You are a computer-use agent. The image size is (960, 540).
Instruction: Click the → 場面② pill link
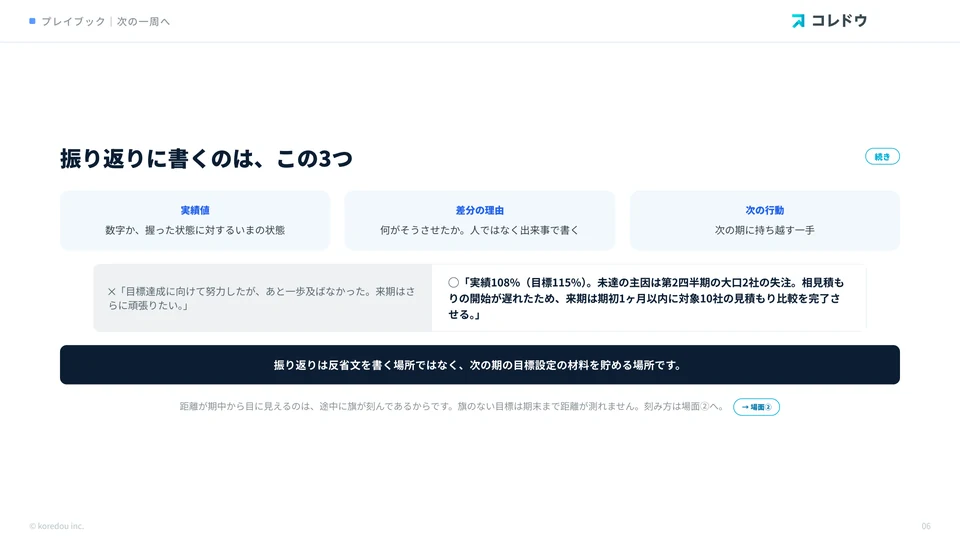point(756,407)
